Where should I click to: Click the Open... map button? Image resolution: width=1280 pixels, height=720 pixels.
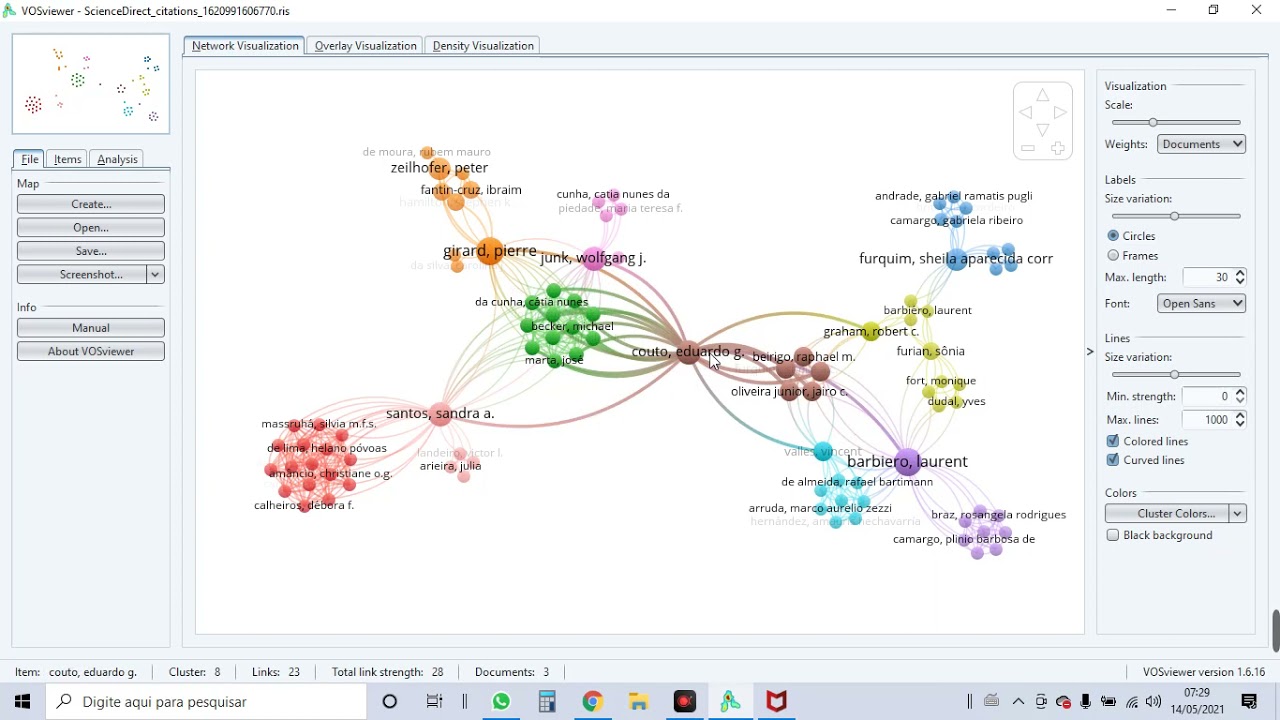(x=91, y=228)
